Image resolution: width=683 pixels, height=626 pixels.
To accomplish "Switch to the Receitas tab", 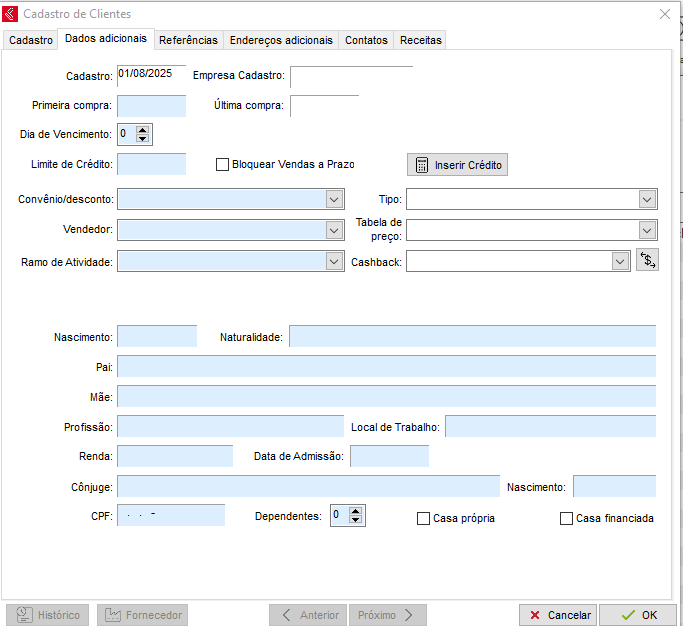I will pos(420,40).
